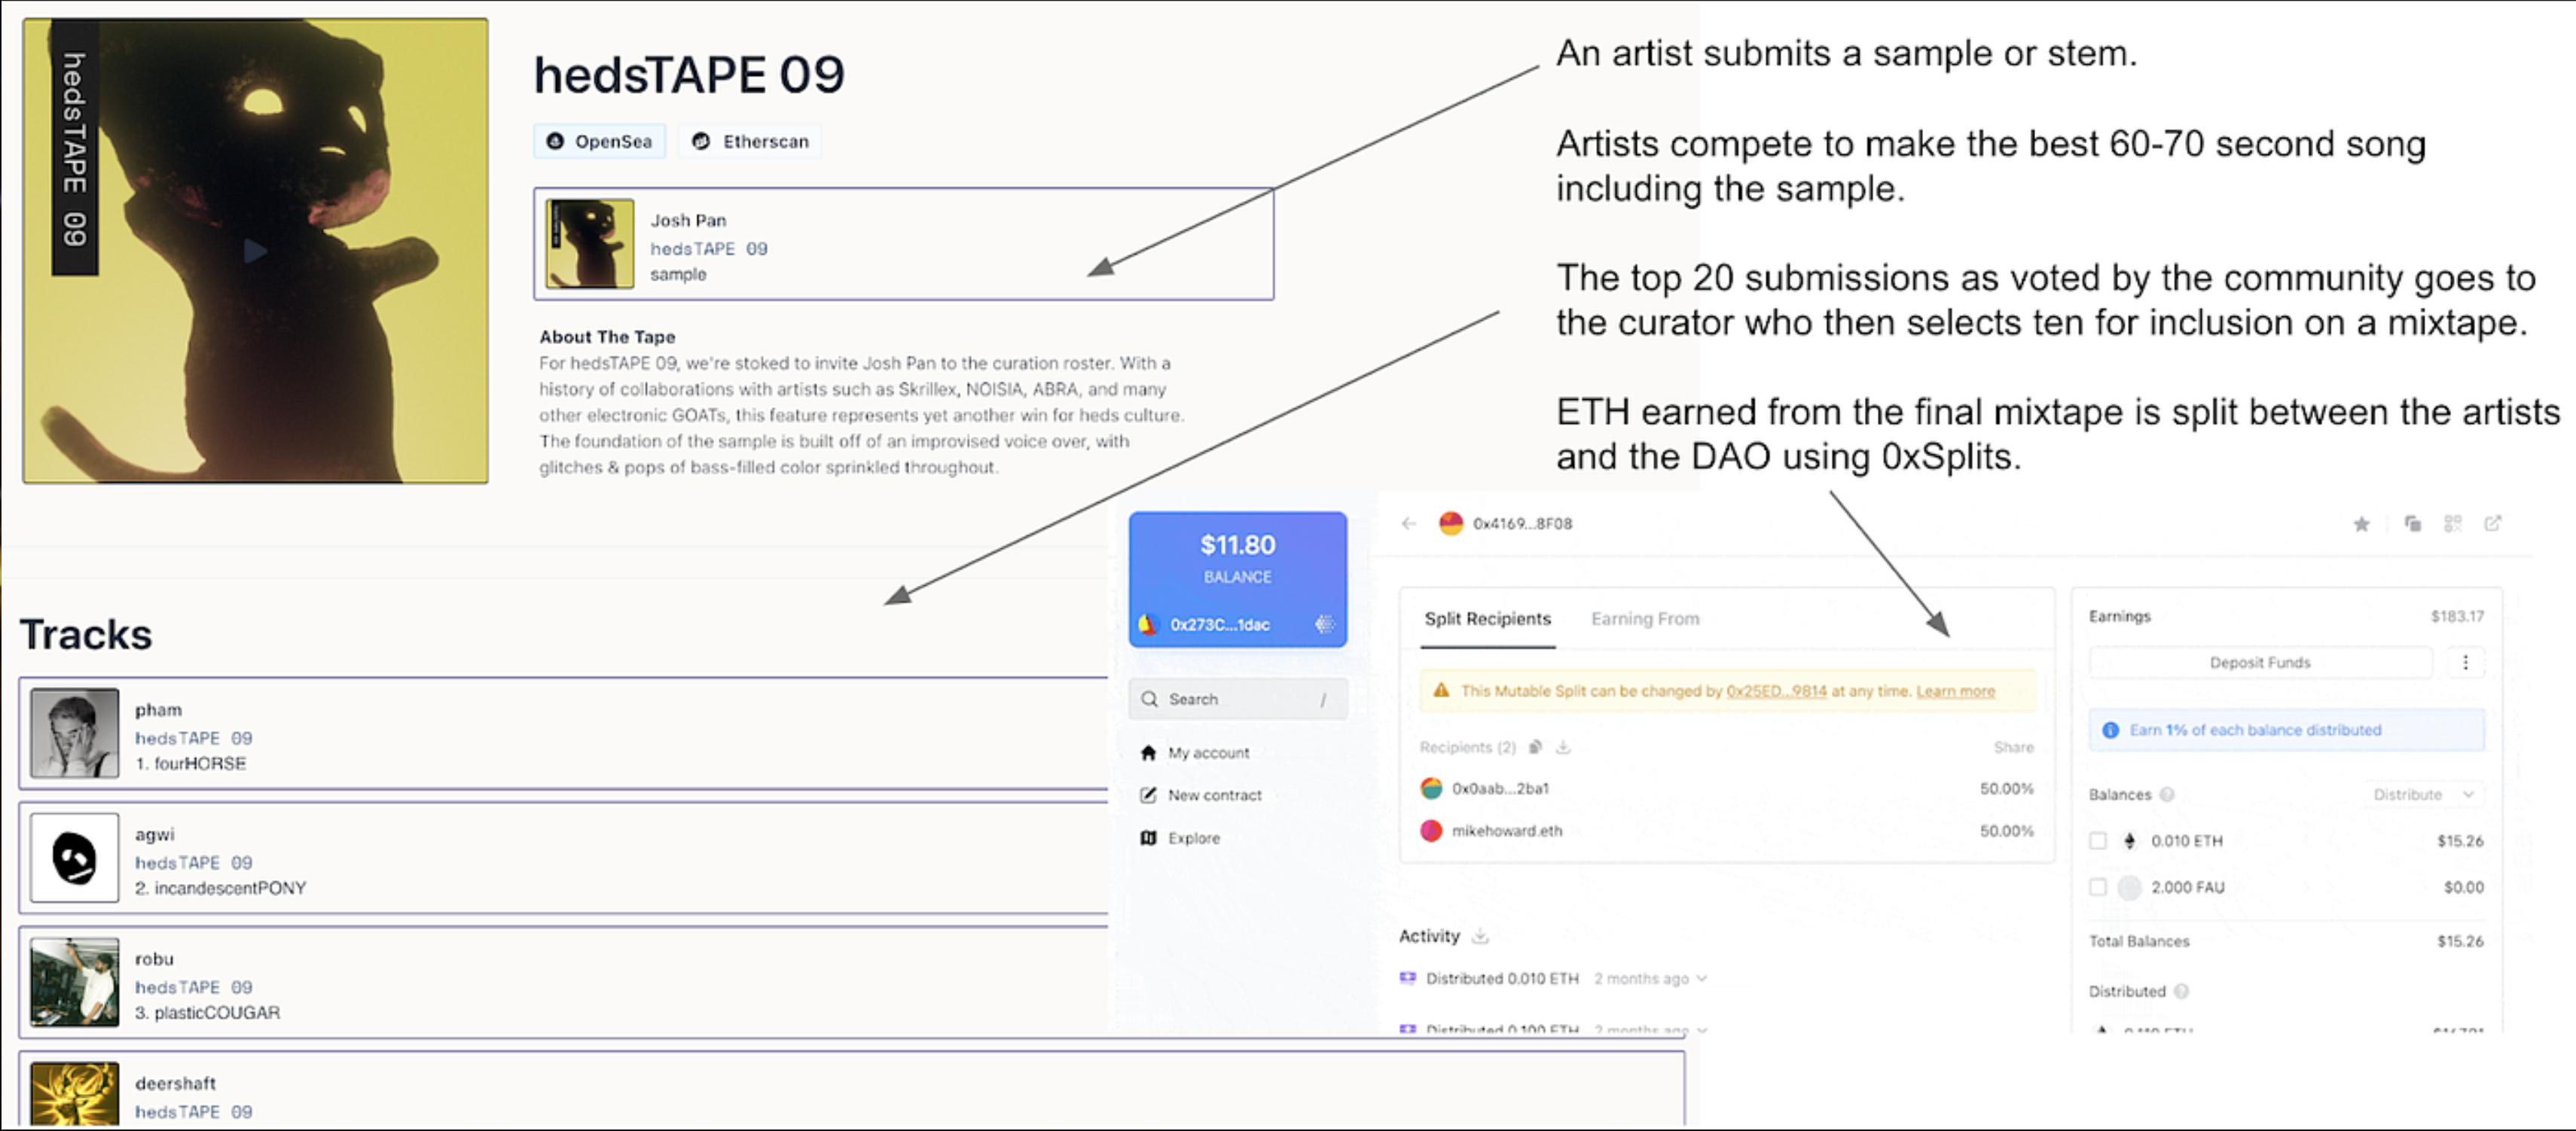Play the hedsTAPE 09 cover artwork
The image size is (2576, 1131).
tap(256, 251)
